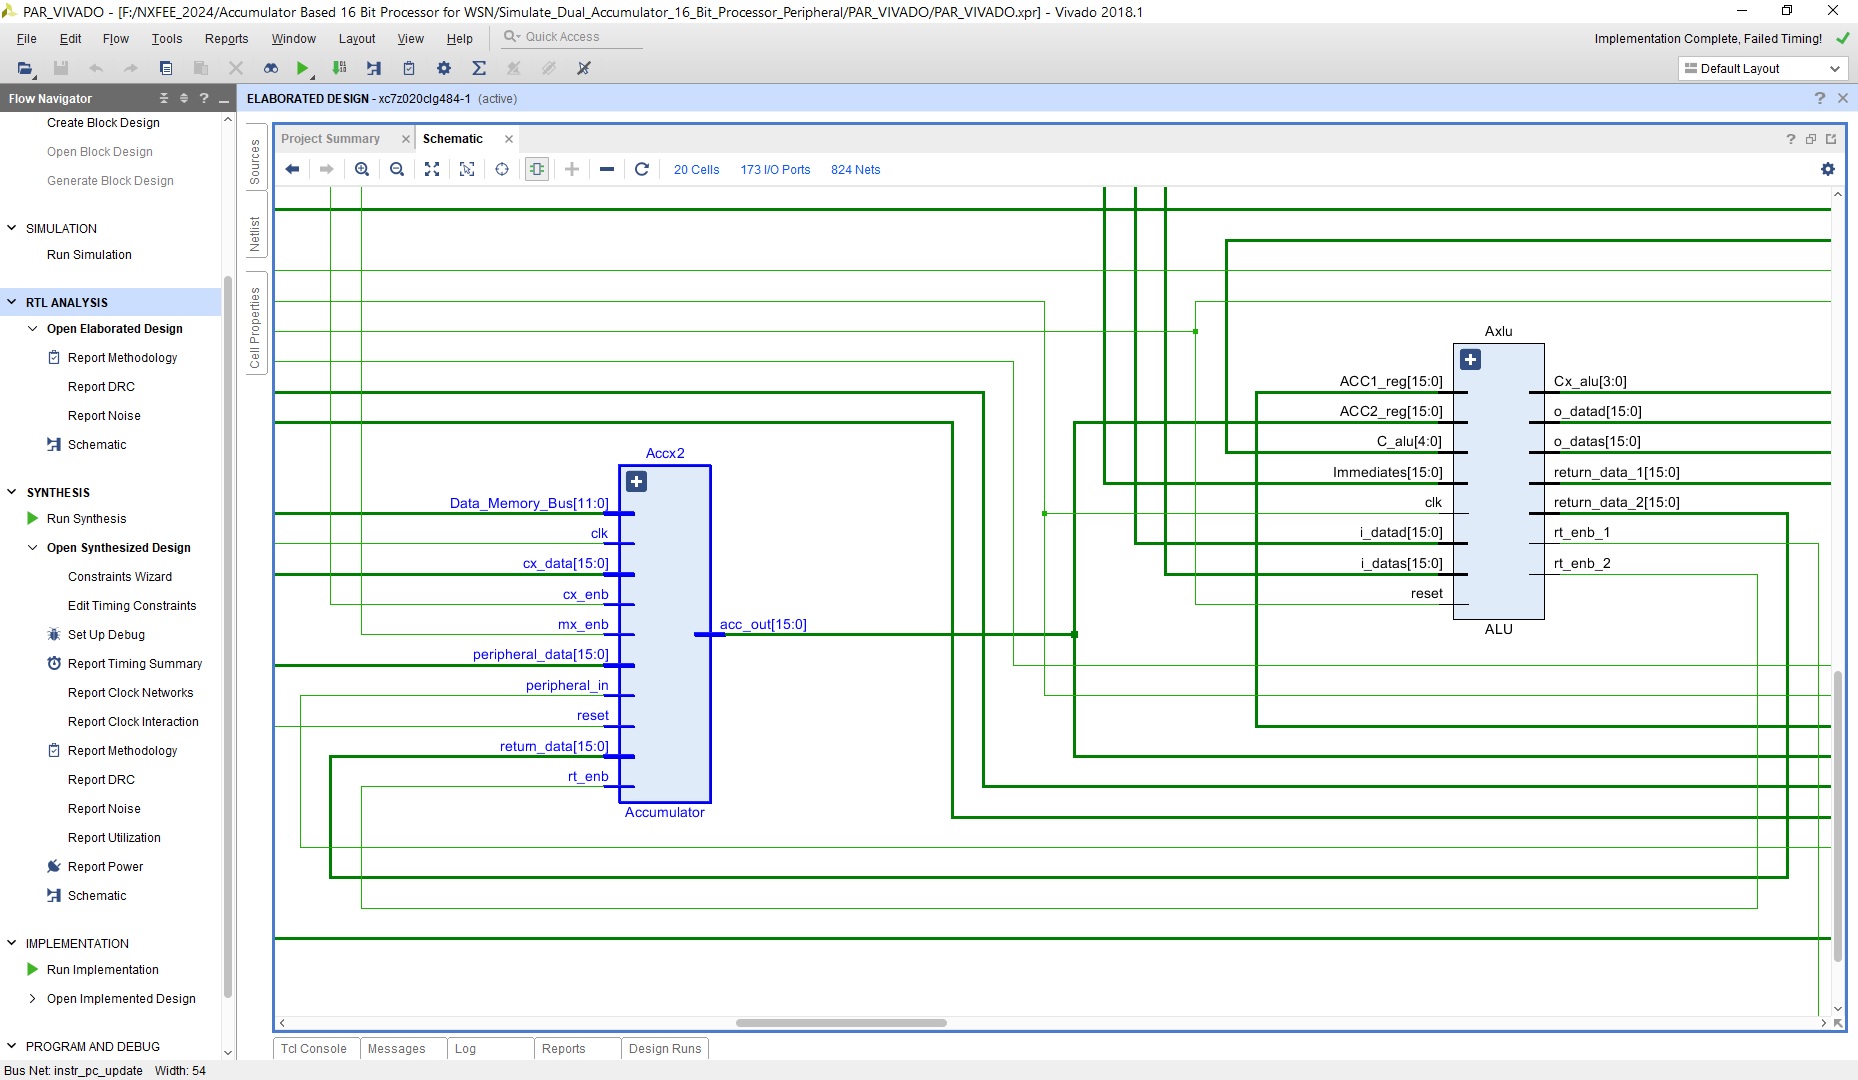This screenshot has height=1080, width=1858.
Task: Switch to Project Summary tab
Action: pos(331,139)
